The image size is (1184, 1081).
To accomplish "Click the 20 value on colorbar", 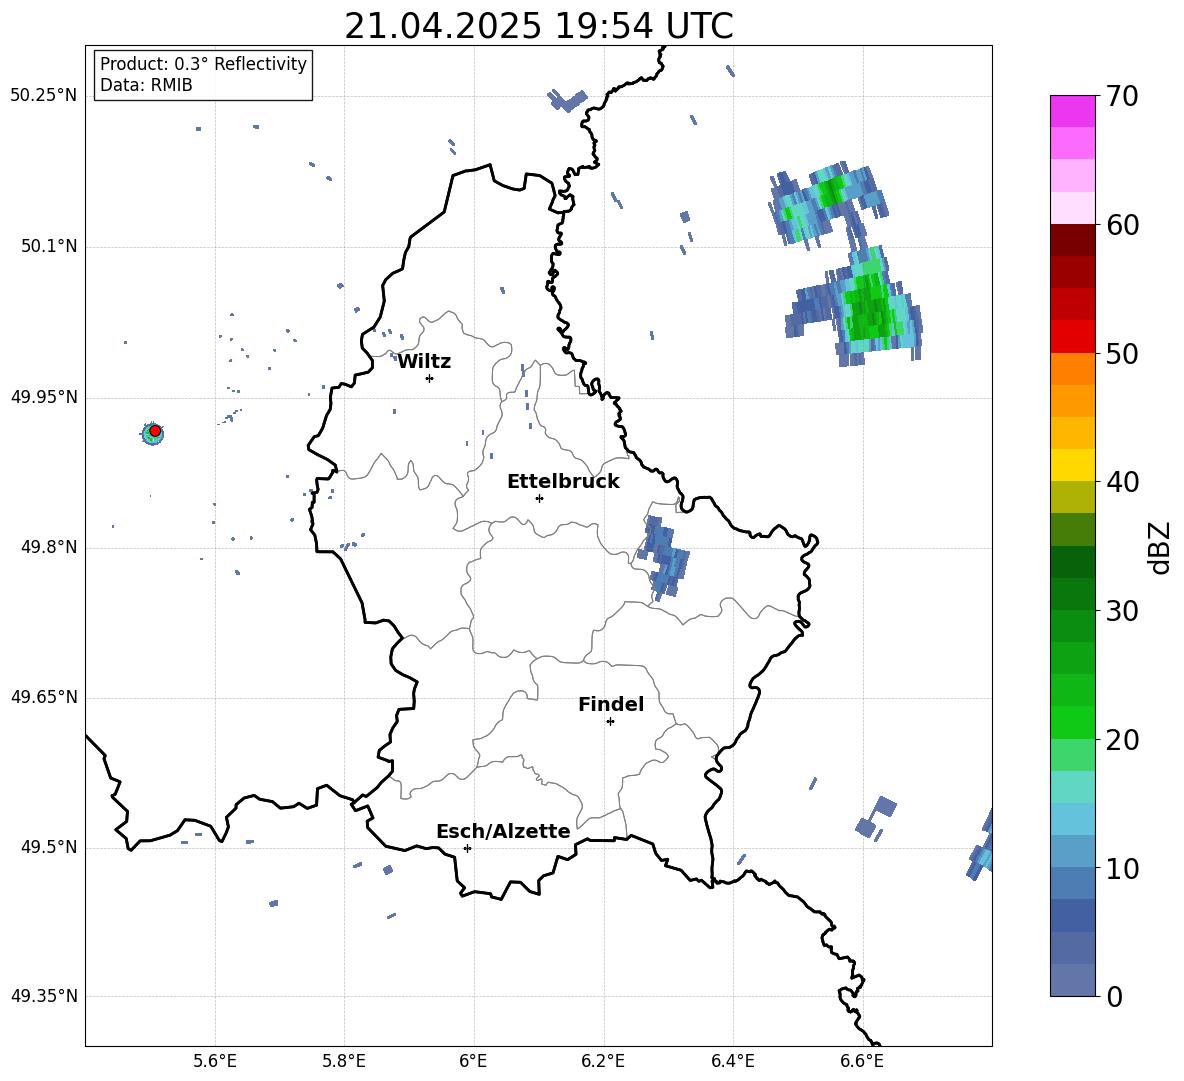I will (x=1122, y=740).
